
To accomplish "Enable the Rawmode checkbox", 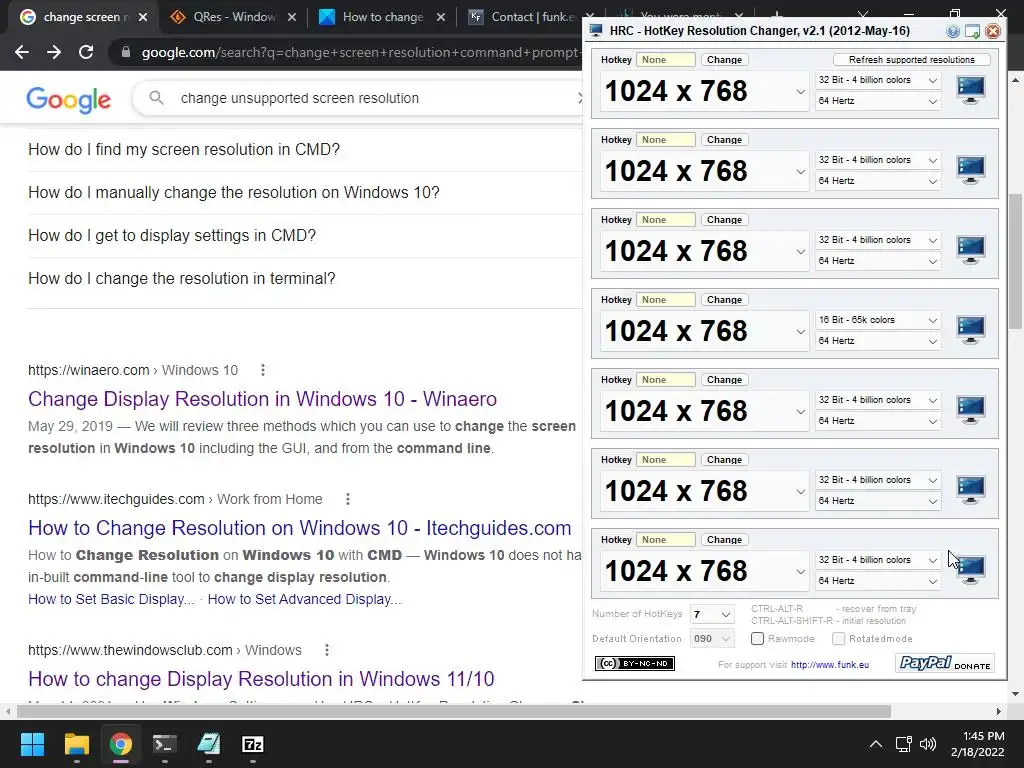I will pos(758,639).
